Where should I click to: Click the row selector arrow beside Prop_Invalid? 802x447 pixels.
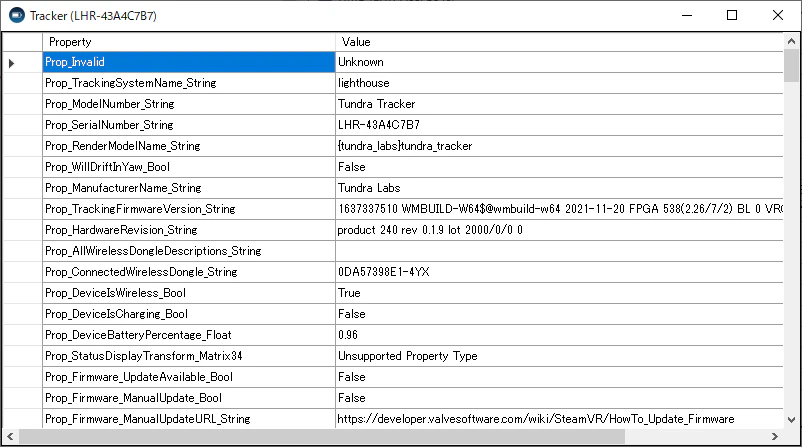[x=11, y=63]
